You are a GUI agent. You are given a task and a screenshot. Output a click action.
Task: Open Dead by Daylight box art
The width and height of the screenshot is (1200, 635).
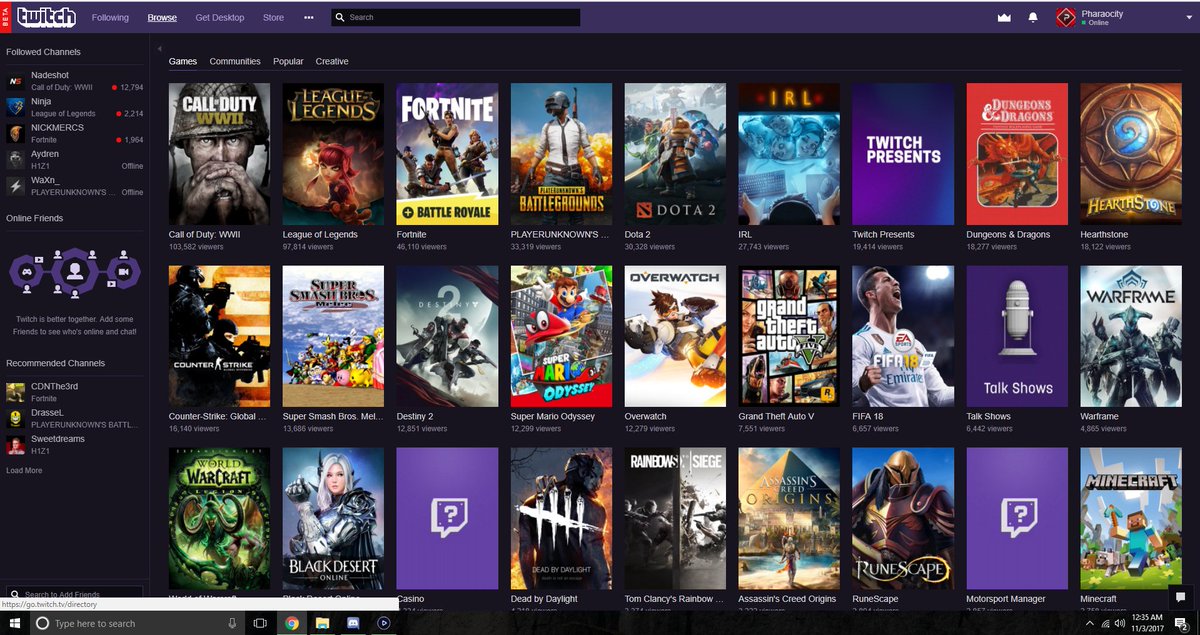point(561,518)
